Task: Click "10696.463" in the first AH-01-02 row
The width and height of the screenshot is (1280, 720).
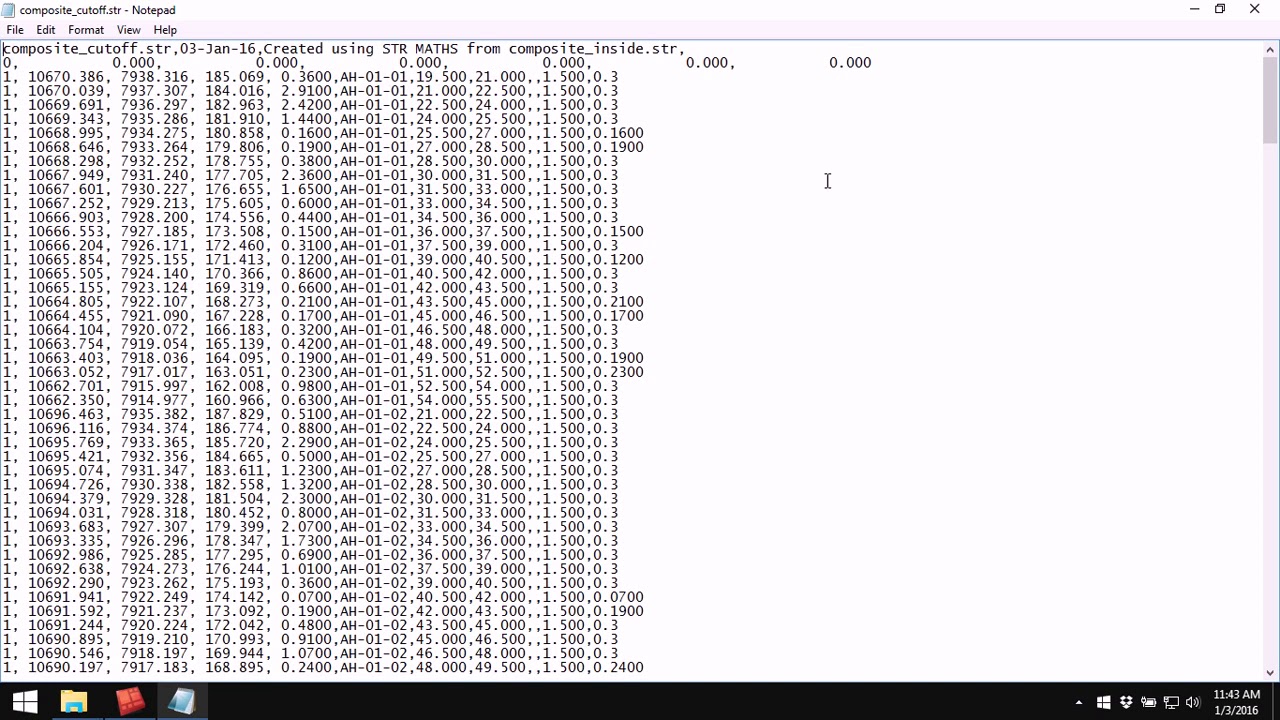Action: (x=66, y=414)
